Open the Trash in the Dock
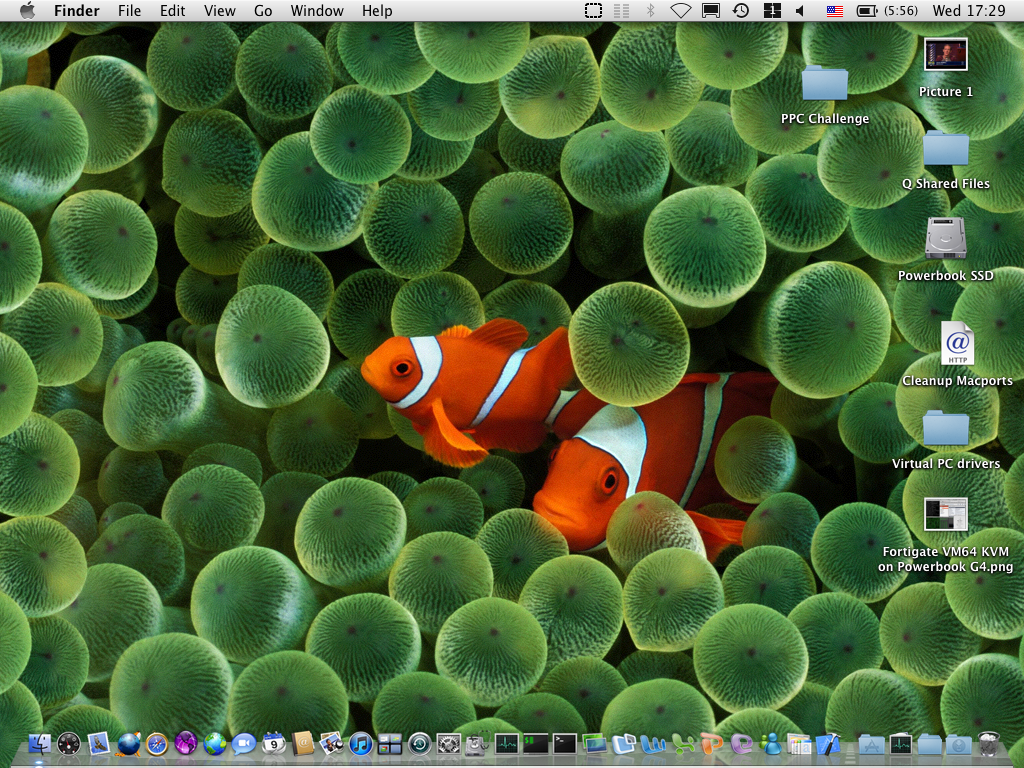Image resolution: width=1024 pixels, height=768 pixels. pos(989,743)
